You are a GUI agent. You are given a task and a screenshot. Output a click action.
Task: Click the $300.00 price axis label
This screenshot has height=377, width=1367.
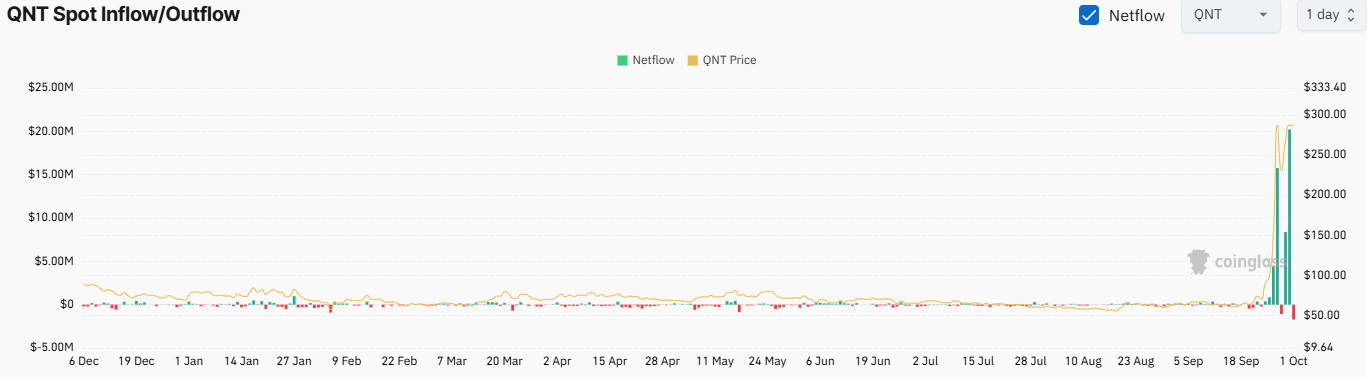pos(1325,114)
